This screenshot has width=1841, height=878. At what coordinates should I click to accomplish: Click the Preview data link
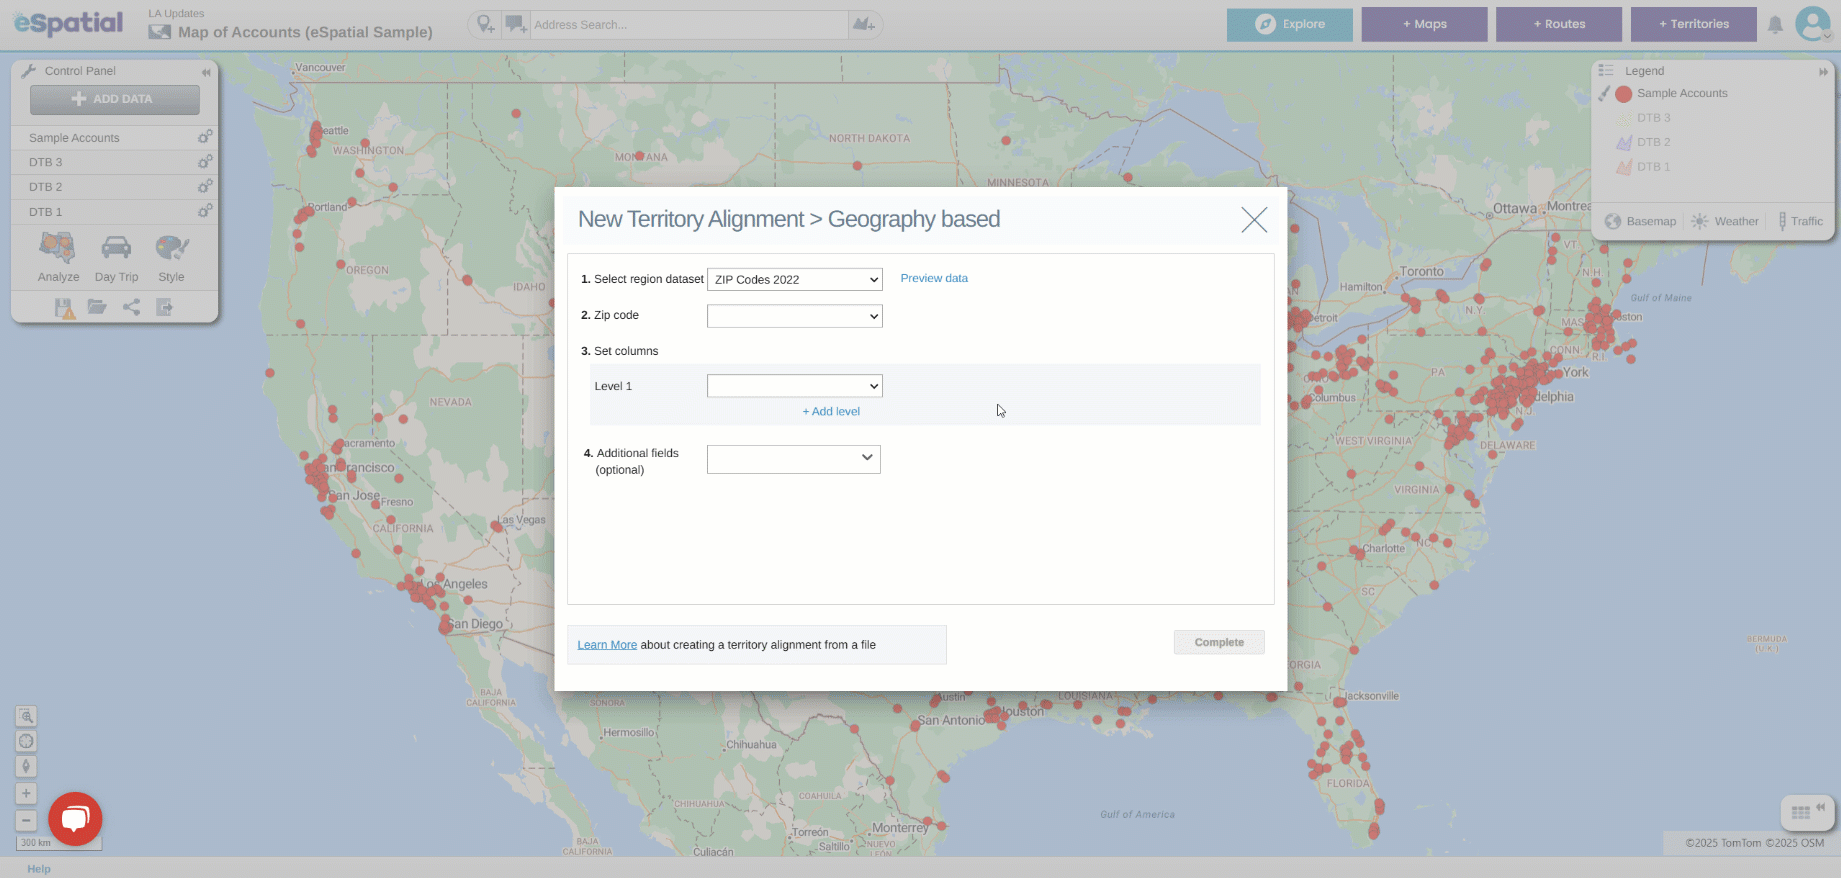coord(934,278)
